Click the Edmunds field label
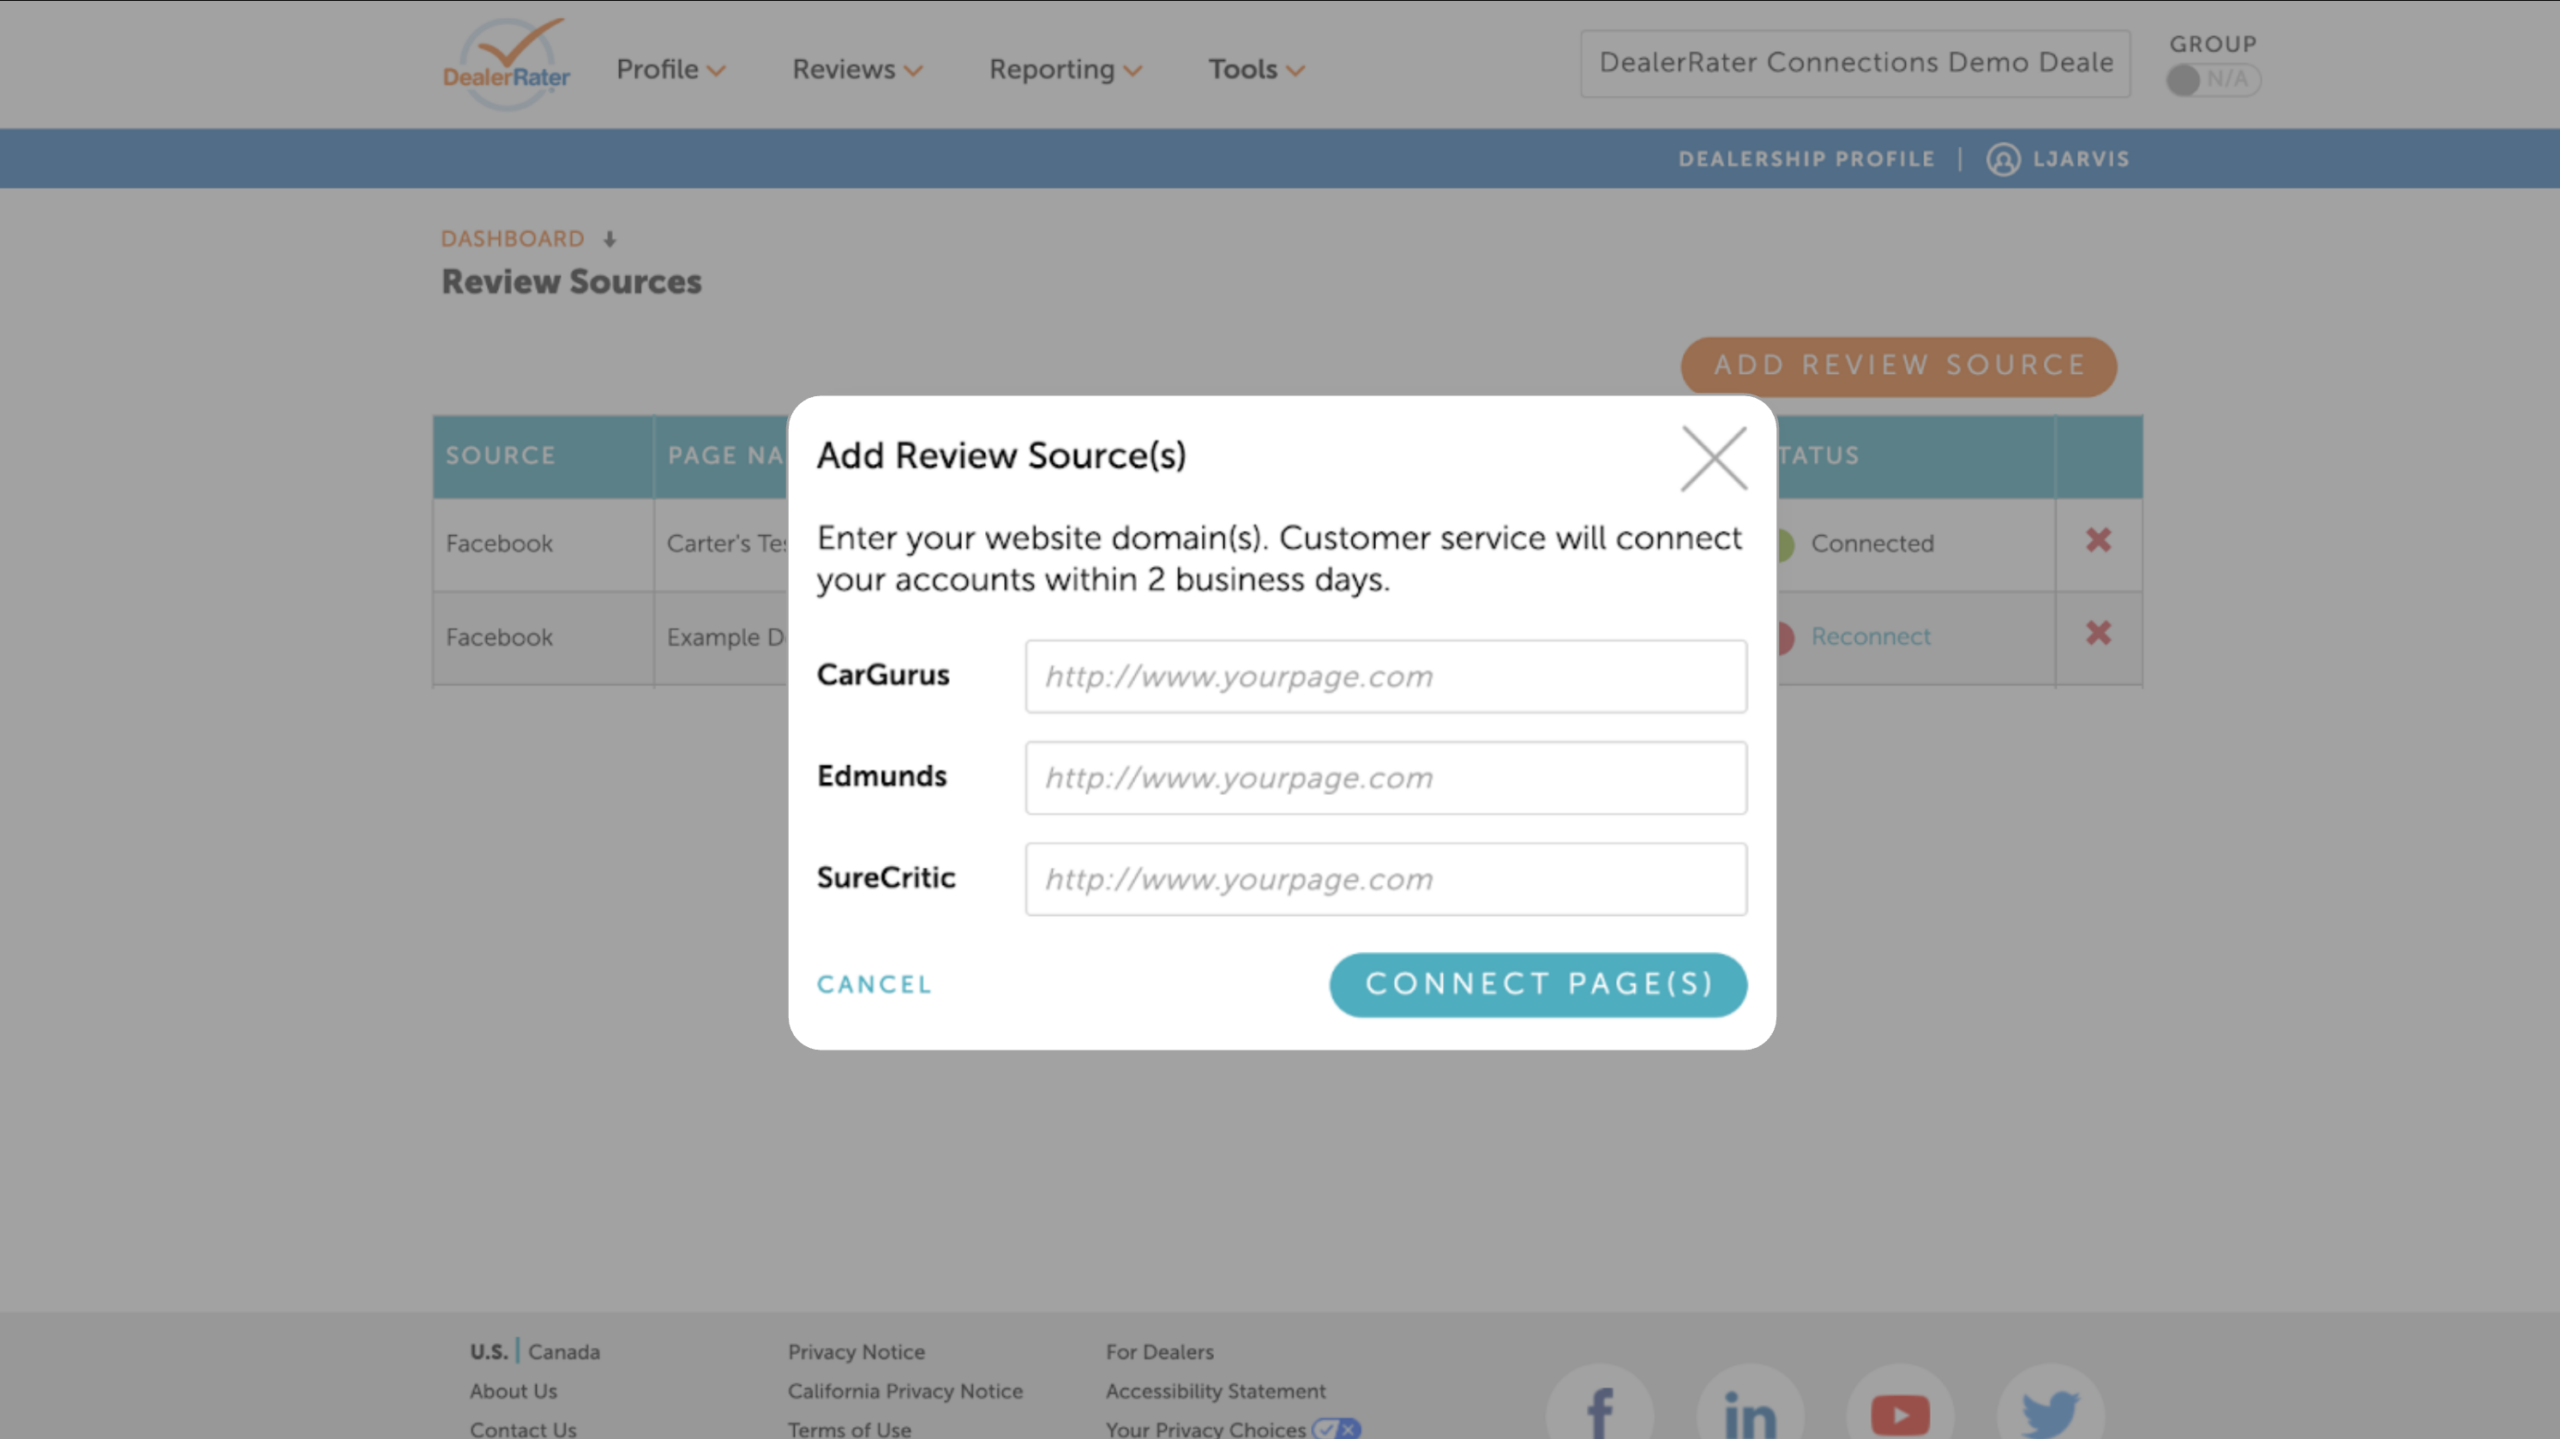 [x=882, y=776]
